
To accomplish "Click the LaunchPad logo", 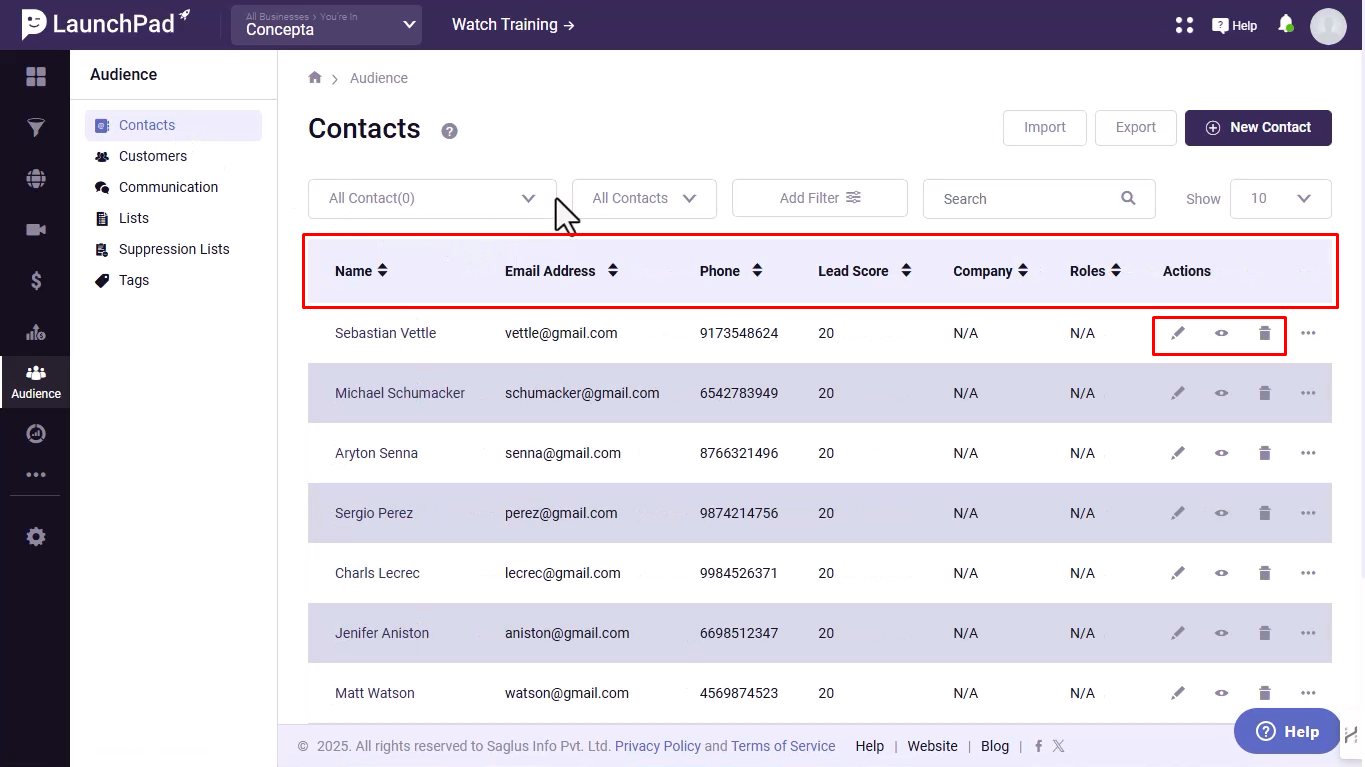I will (106, 24).
